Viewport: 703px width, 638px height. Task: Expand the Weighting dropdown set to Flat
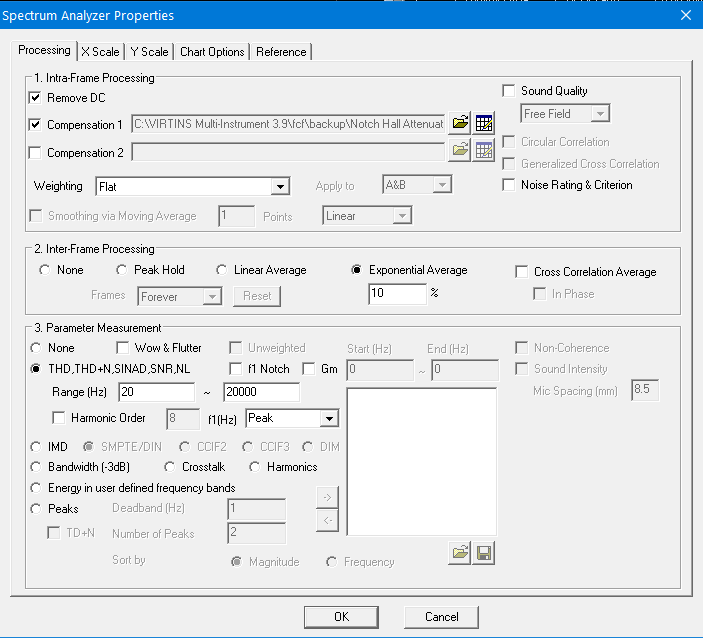pyautogui.click(x=280, y=187)
